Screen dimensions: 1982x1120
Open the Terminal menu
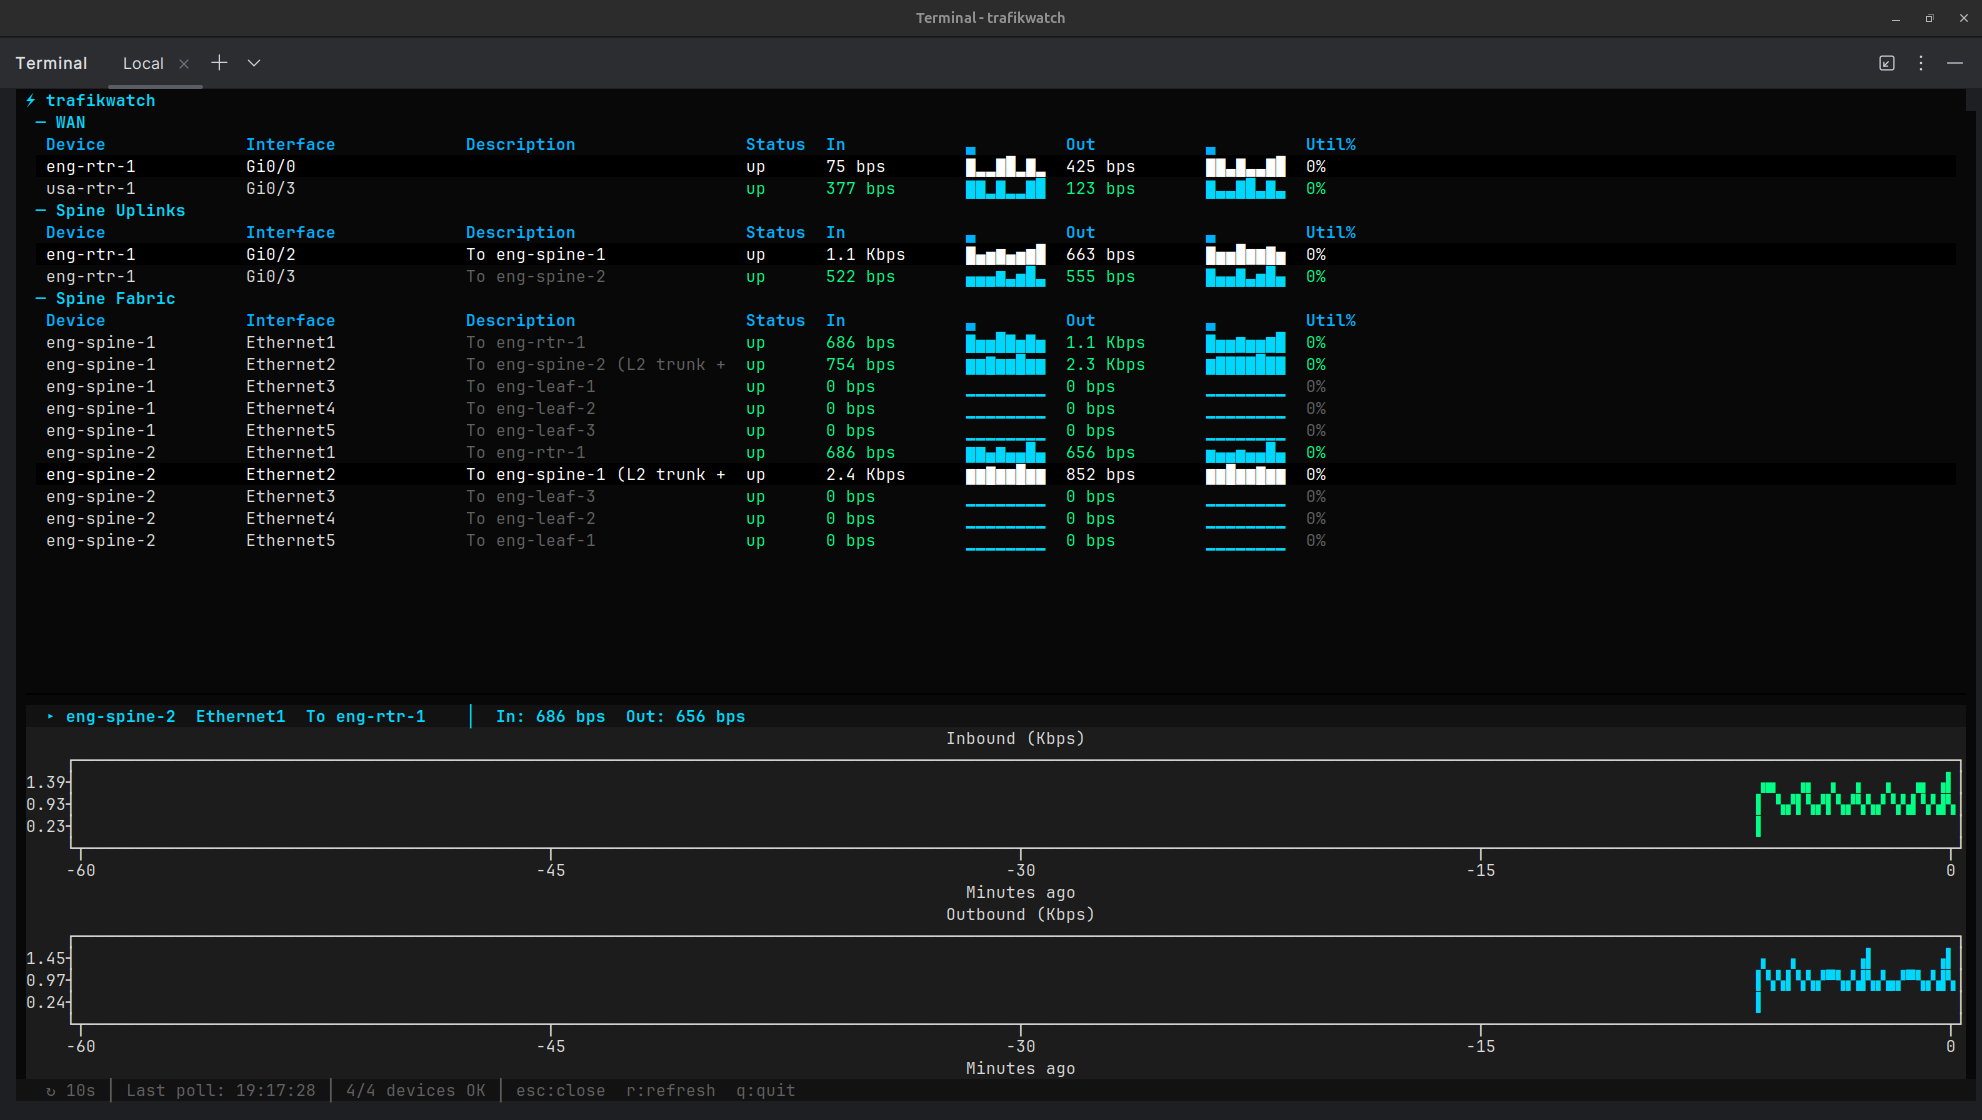coord(51,62)
